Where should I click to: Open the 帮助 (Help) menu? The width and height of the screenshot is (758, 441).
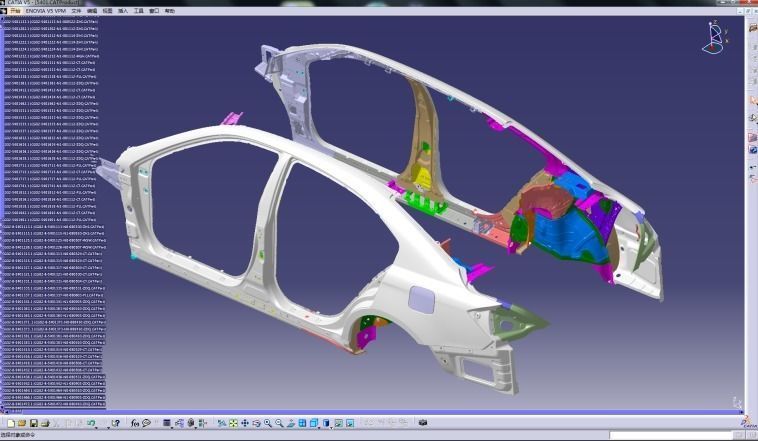point(169,11)
